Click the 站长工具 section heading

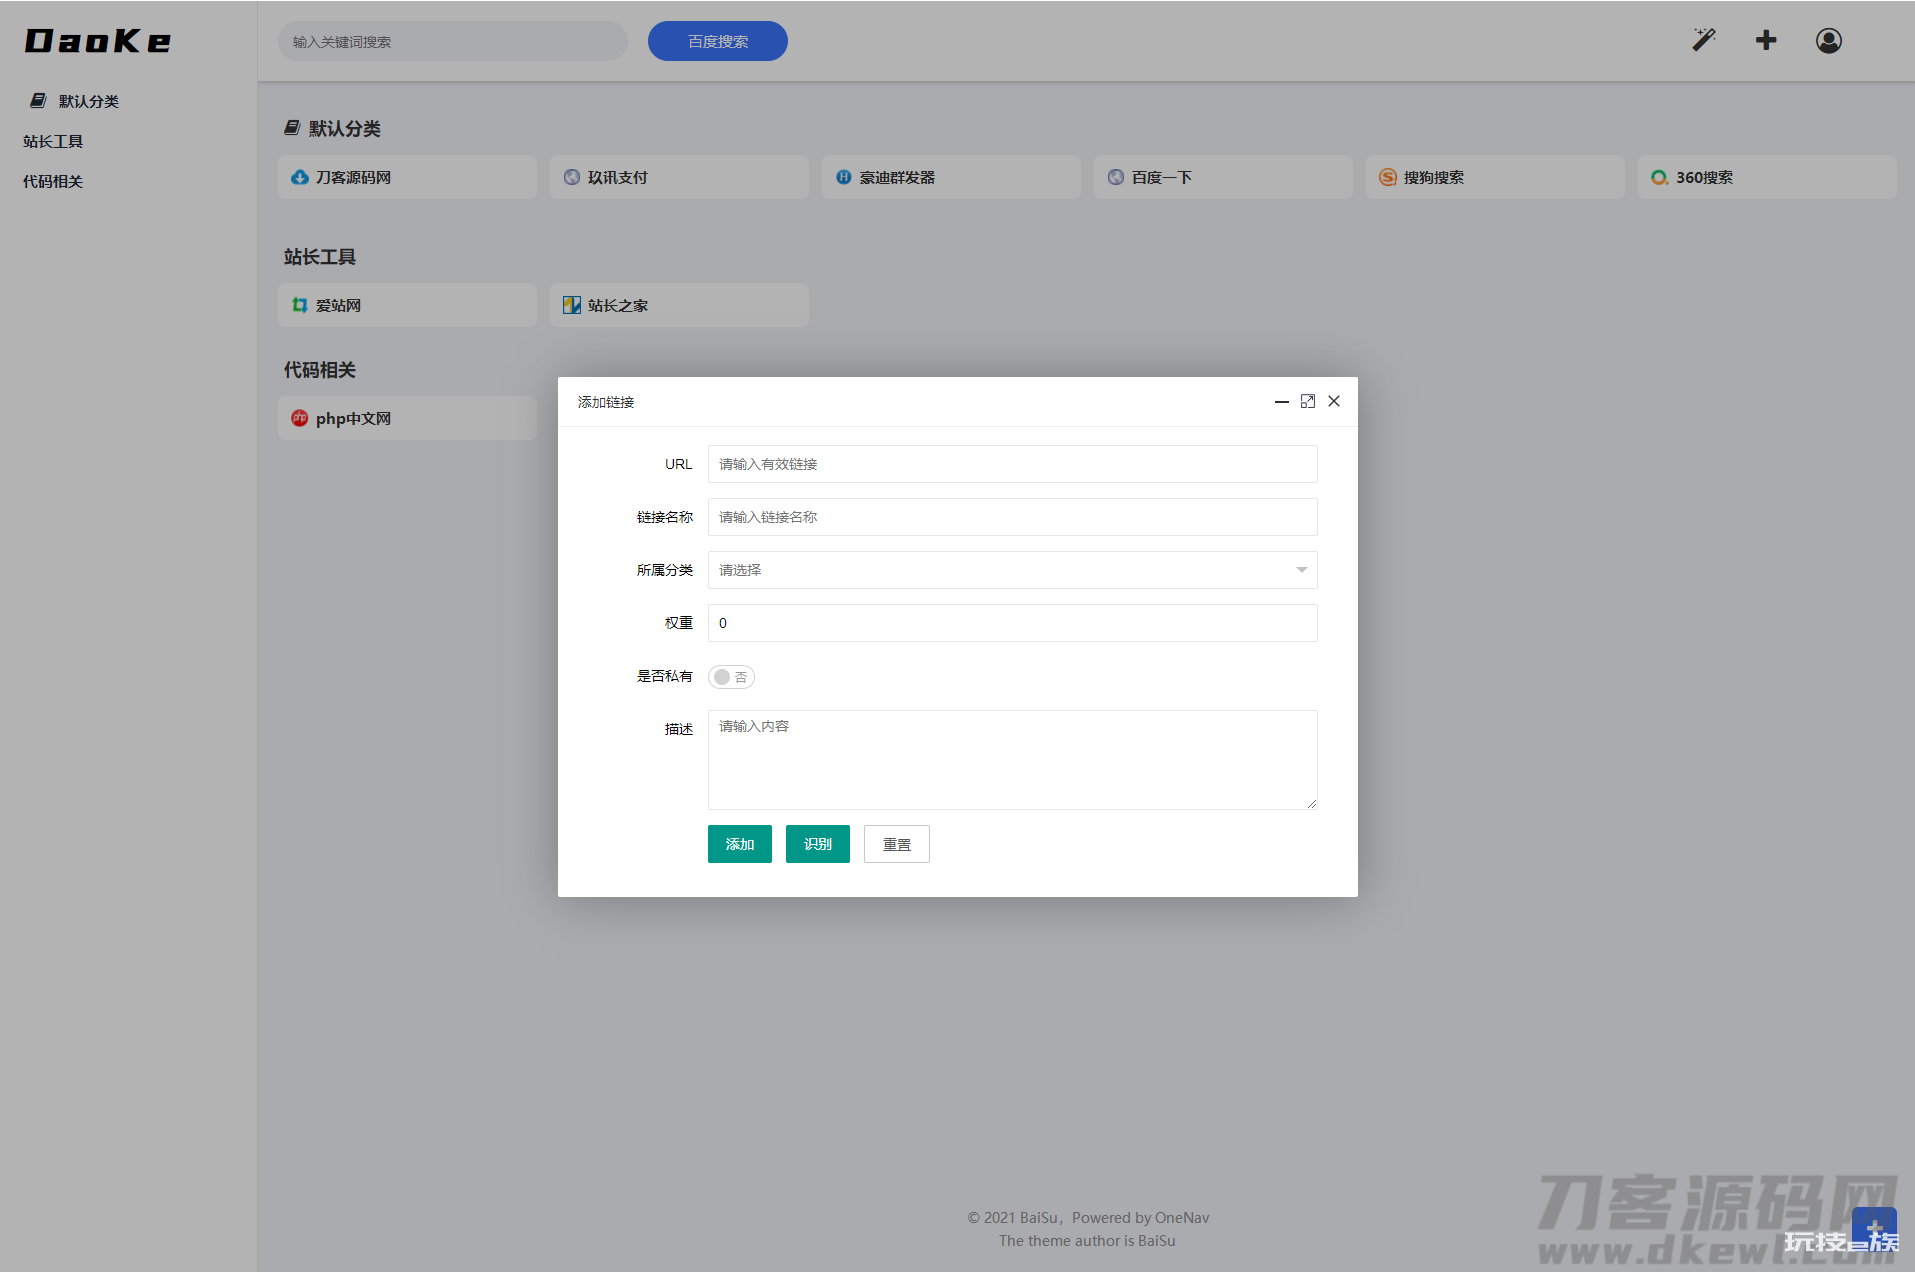point(320,257)
